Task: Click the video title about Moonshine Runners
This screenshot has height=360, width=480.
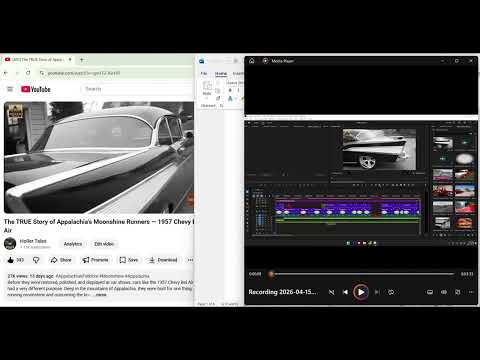Action: tap(99, 226)
